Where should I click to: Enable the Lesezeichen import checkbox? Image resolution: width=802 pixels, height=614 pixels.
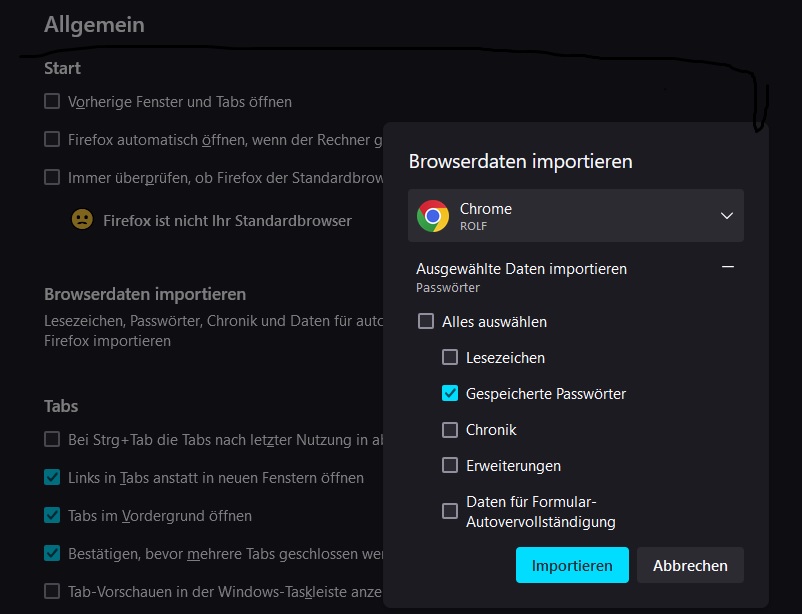pos(450,358)
